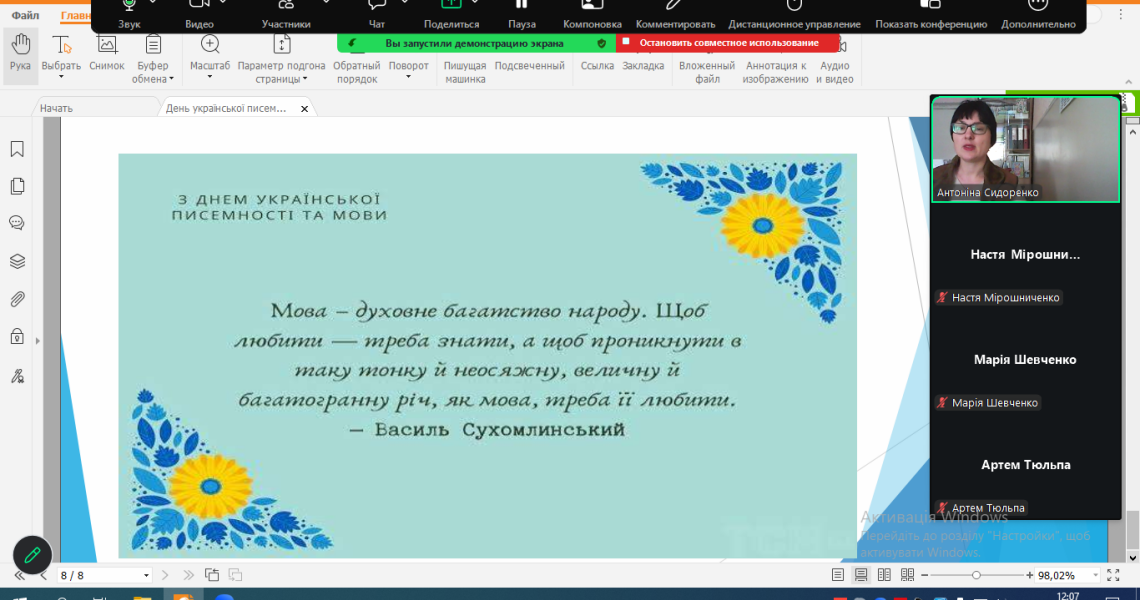Open the layers panel in left sidebar

(x=17, y=261)
